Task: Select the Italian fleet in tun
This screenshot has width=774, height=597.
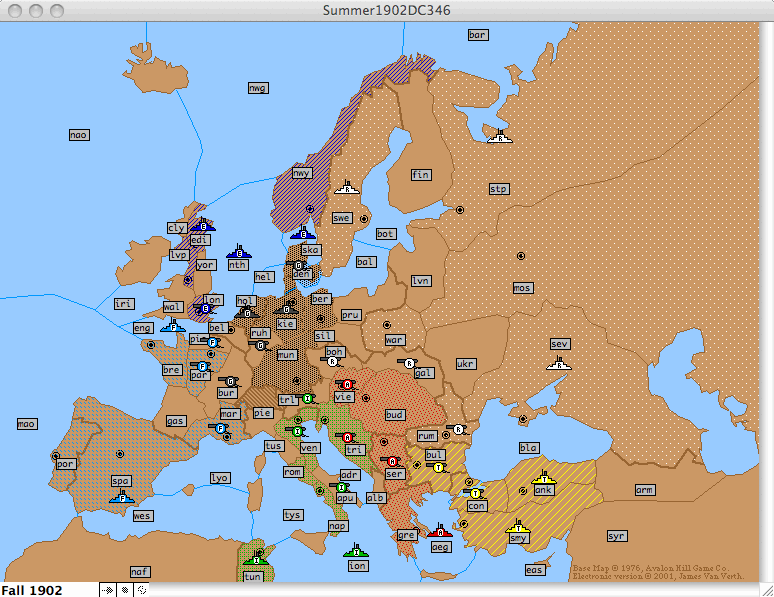Action: tap(256, 559)
